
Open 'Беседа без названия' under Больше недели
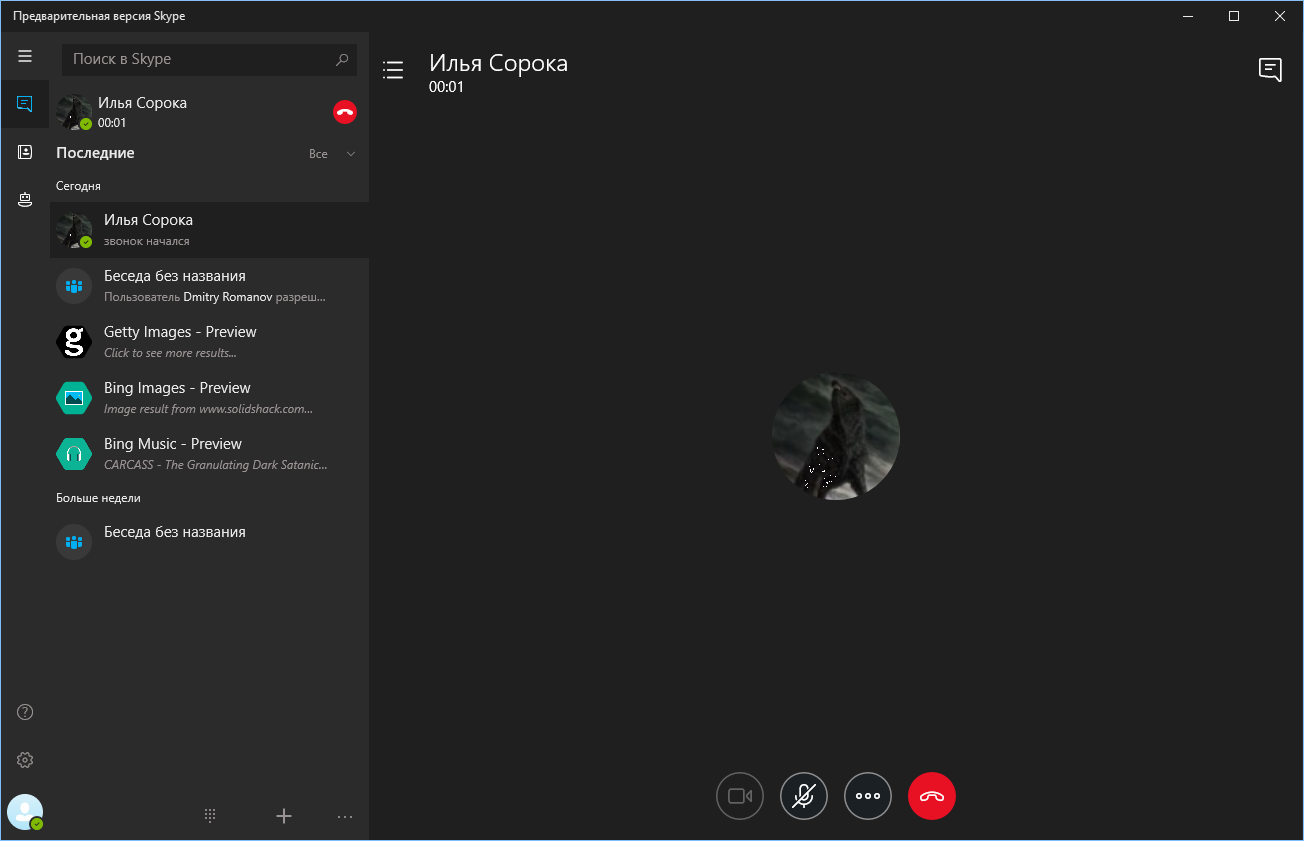(210, 542)
